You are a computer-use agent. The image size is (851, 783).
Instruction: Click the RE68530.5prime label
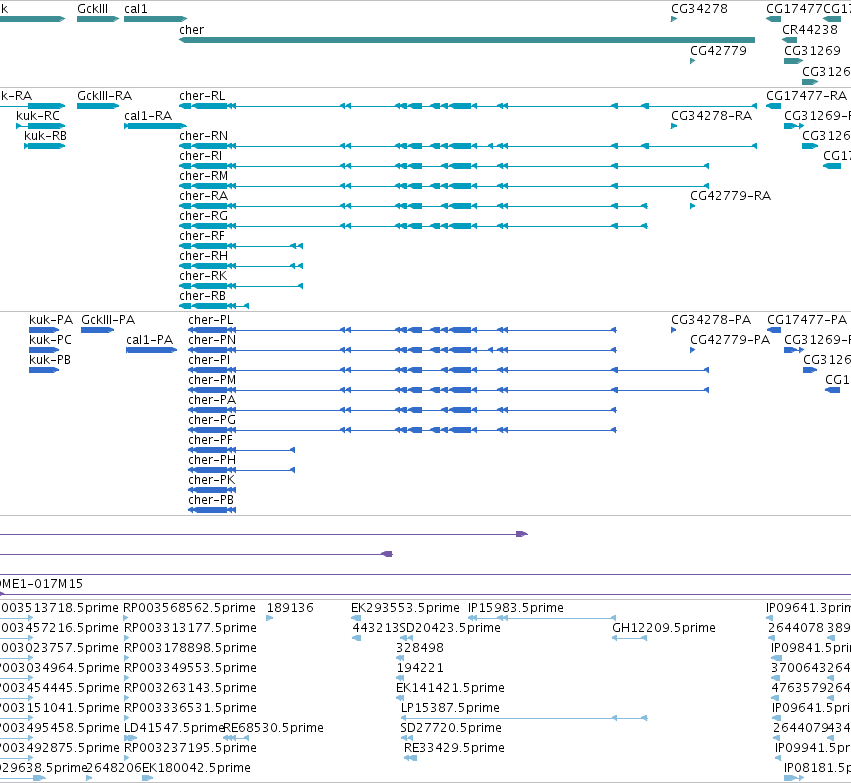coord(274,728)
